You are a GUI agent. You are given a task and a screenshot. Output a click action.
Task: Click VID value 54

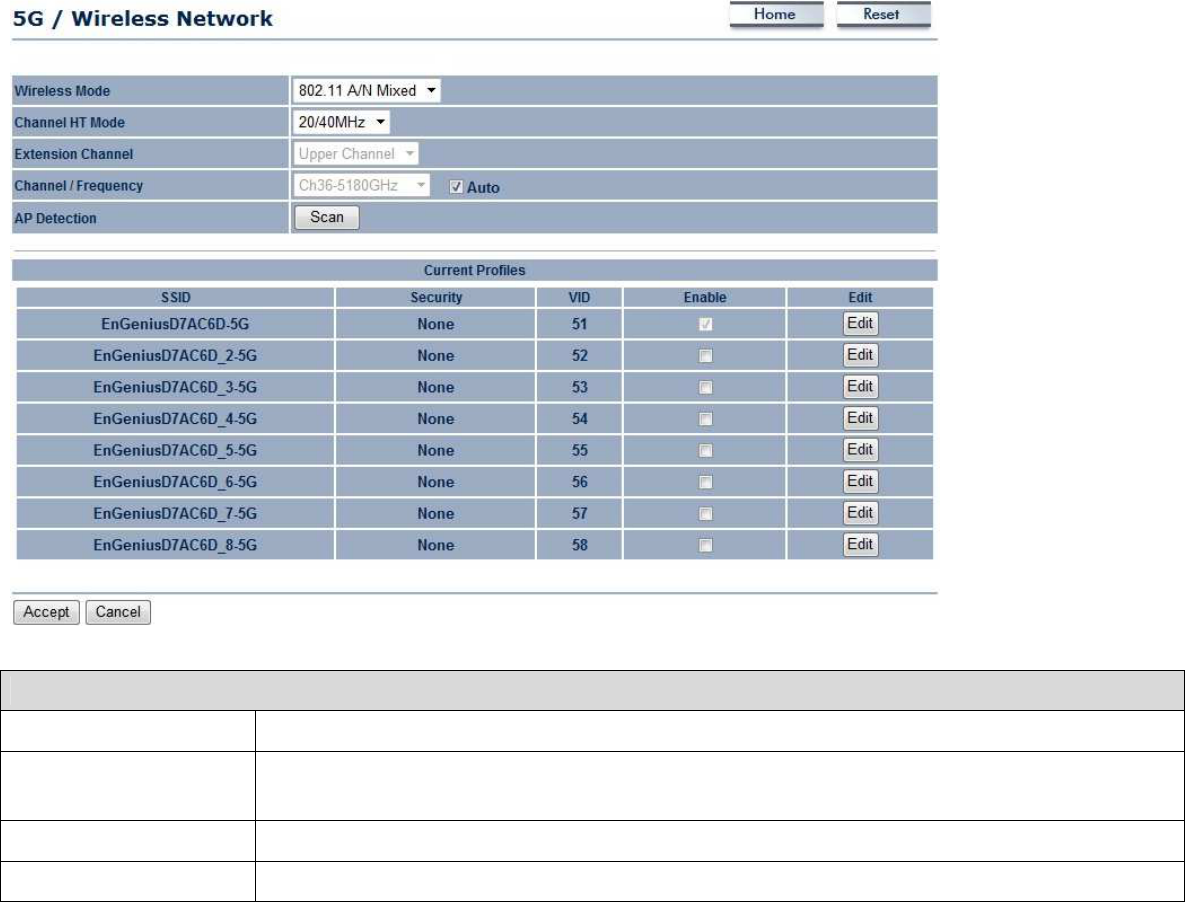580,419
